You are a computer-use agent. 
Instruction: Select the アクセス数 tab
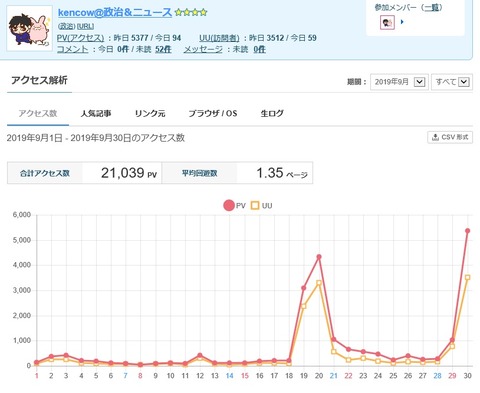click(x=38, y=113)
